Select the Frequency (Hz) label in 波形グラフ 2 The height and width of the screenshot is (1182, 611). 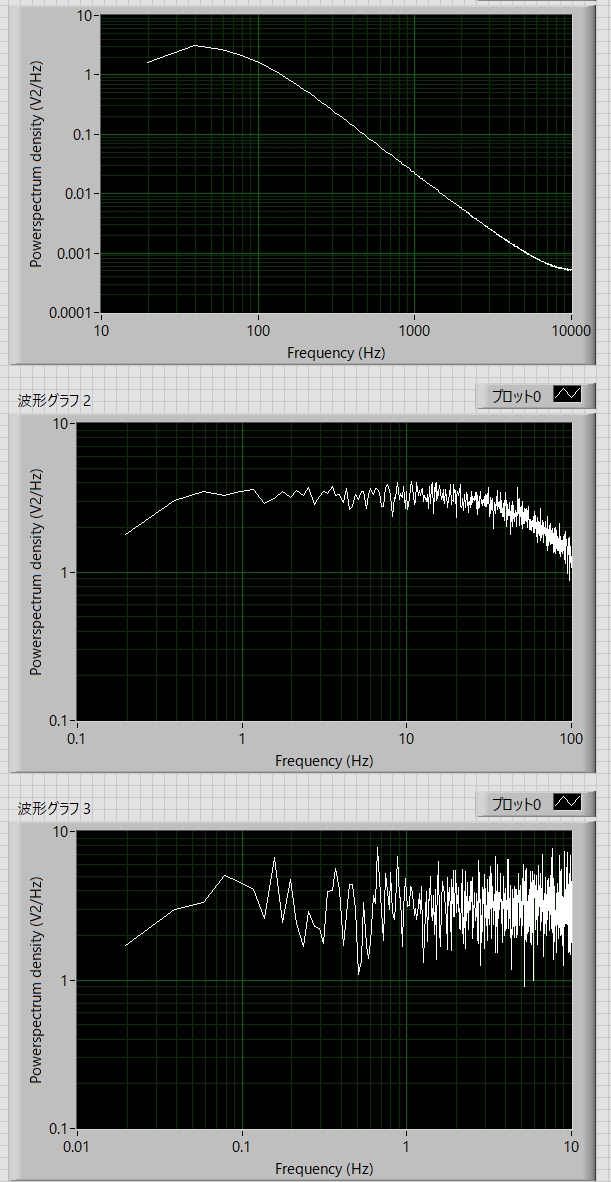[x=324, y=761]
